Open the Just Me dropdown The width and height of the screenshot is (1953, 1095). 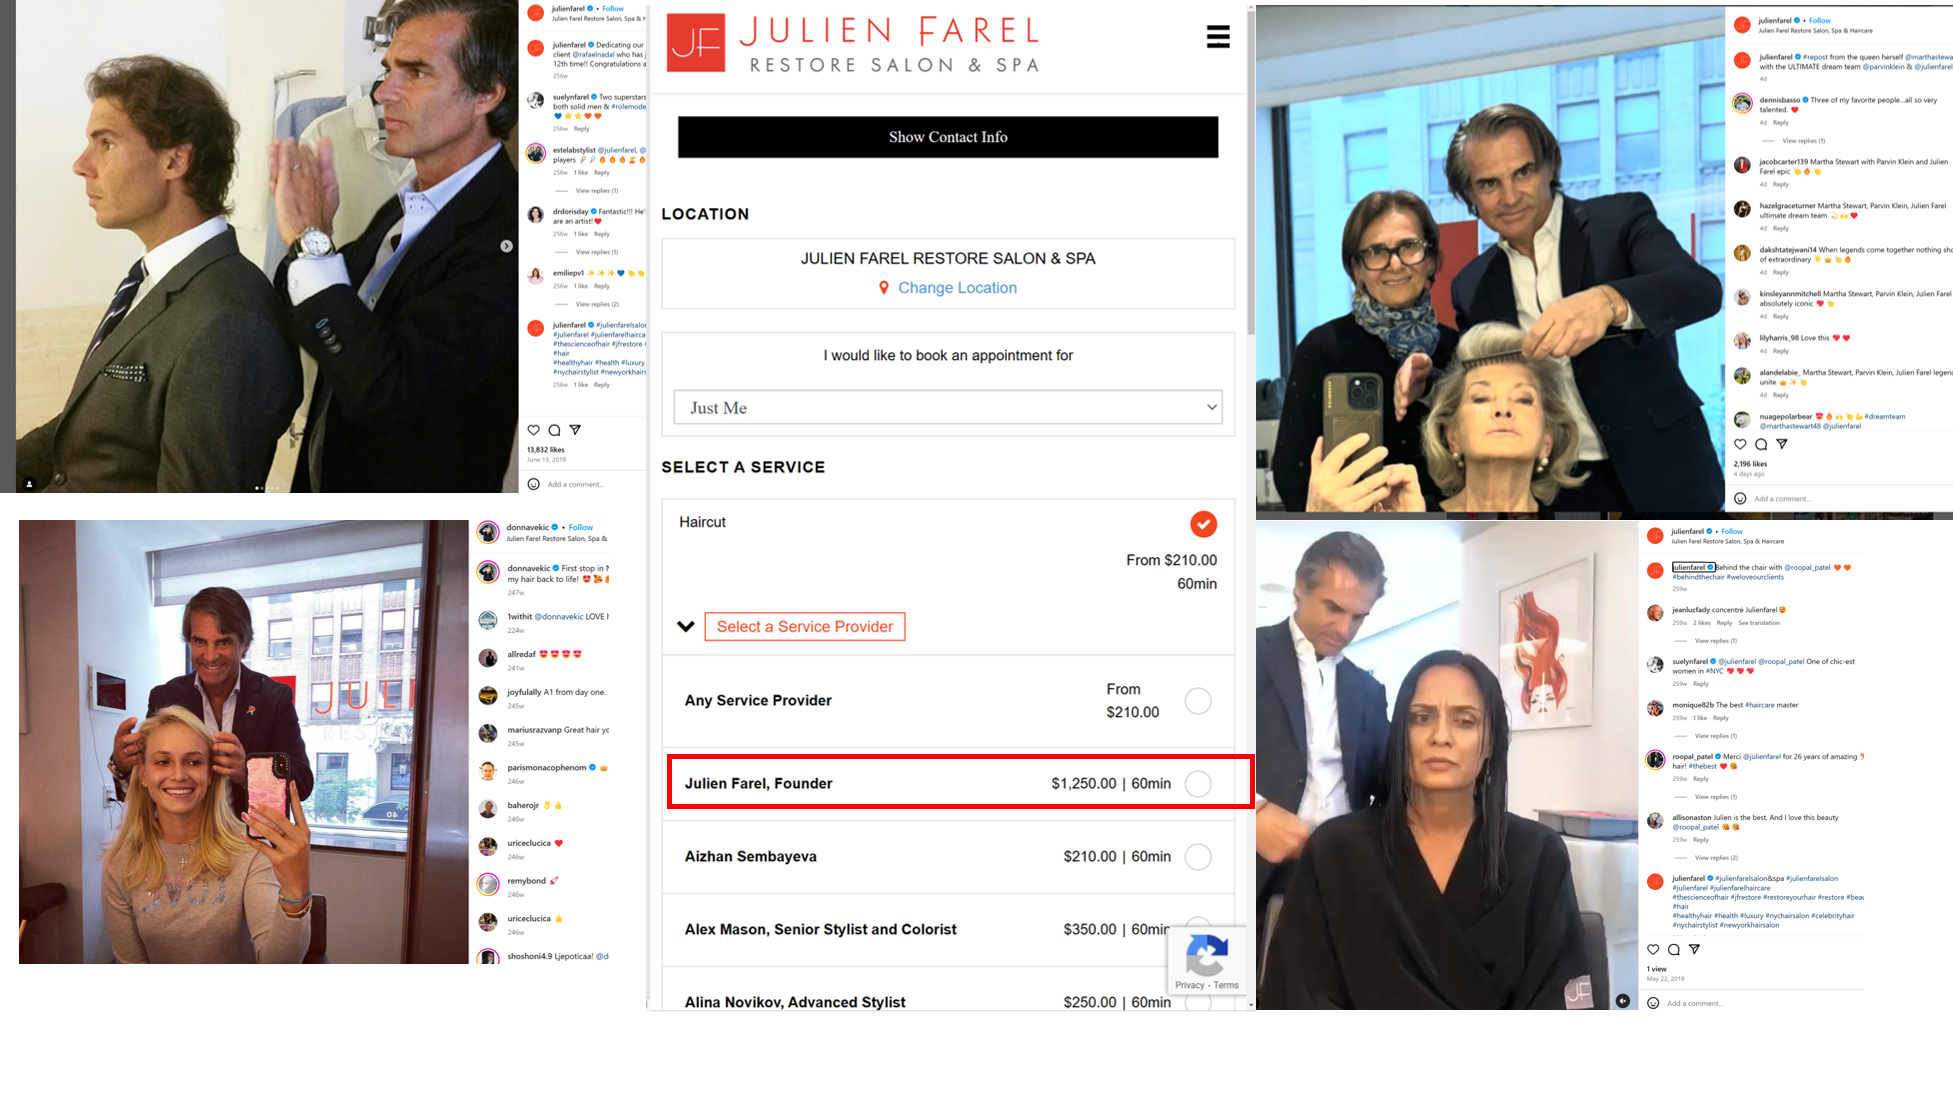(x=947, y=408)
